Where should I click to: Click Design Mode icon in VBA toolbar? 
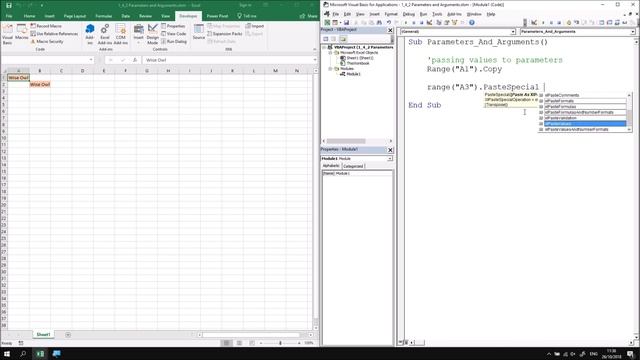point(429,23)
